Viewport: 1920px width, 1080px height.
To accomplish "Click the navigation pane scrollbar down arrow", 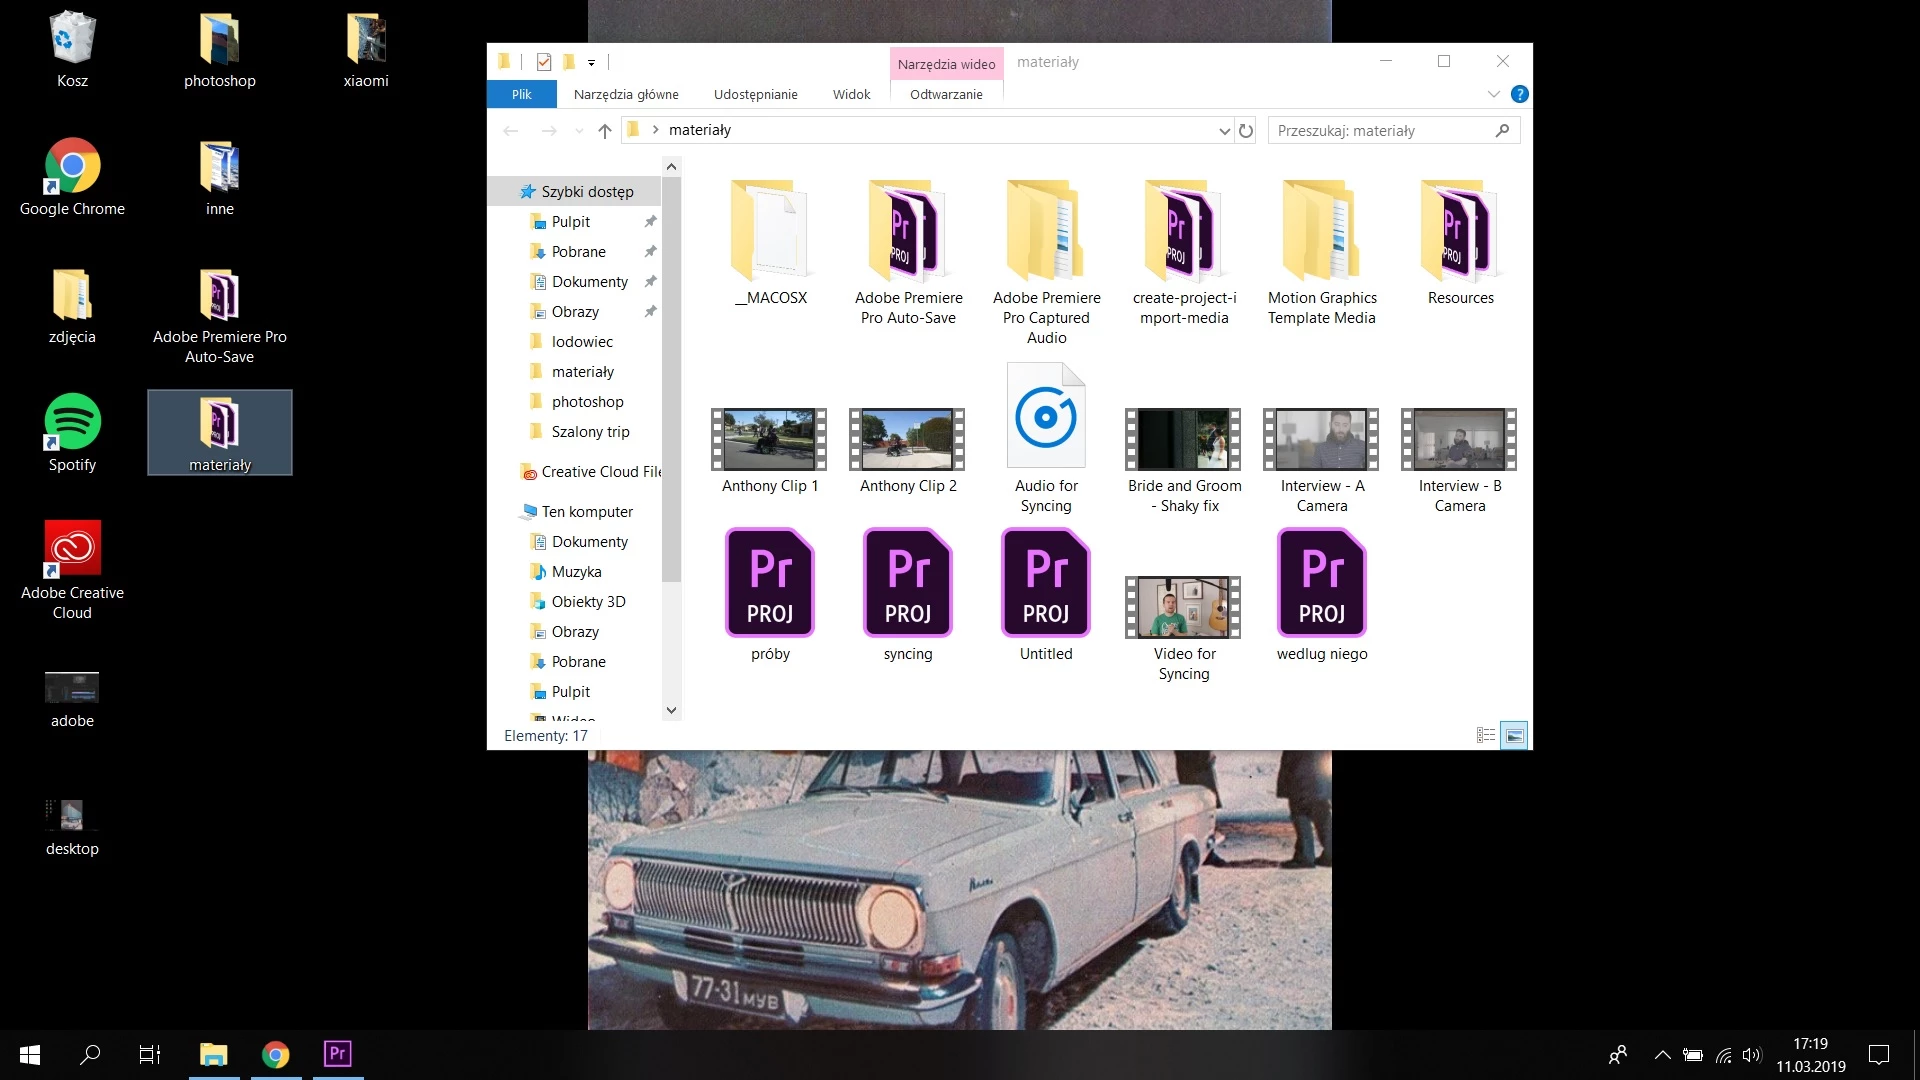I will [x=671, y=710].
